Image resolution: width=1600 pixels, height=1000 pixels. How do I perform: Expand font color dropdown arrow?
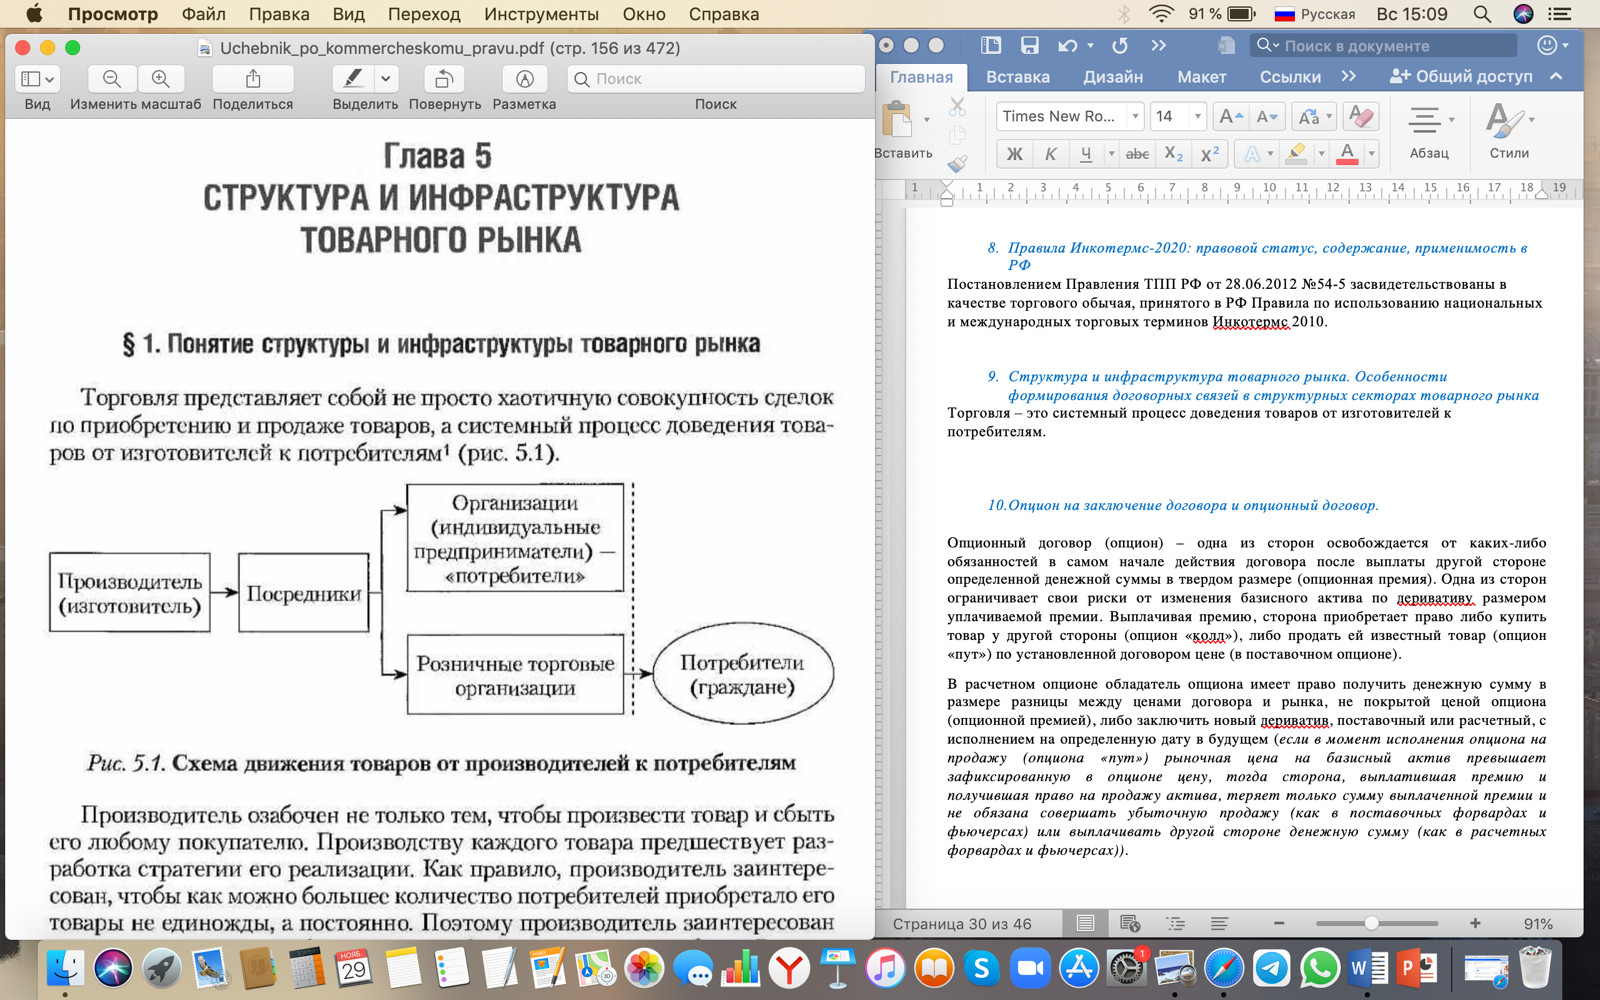pyautogui.click(x=1371, y=154)
